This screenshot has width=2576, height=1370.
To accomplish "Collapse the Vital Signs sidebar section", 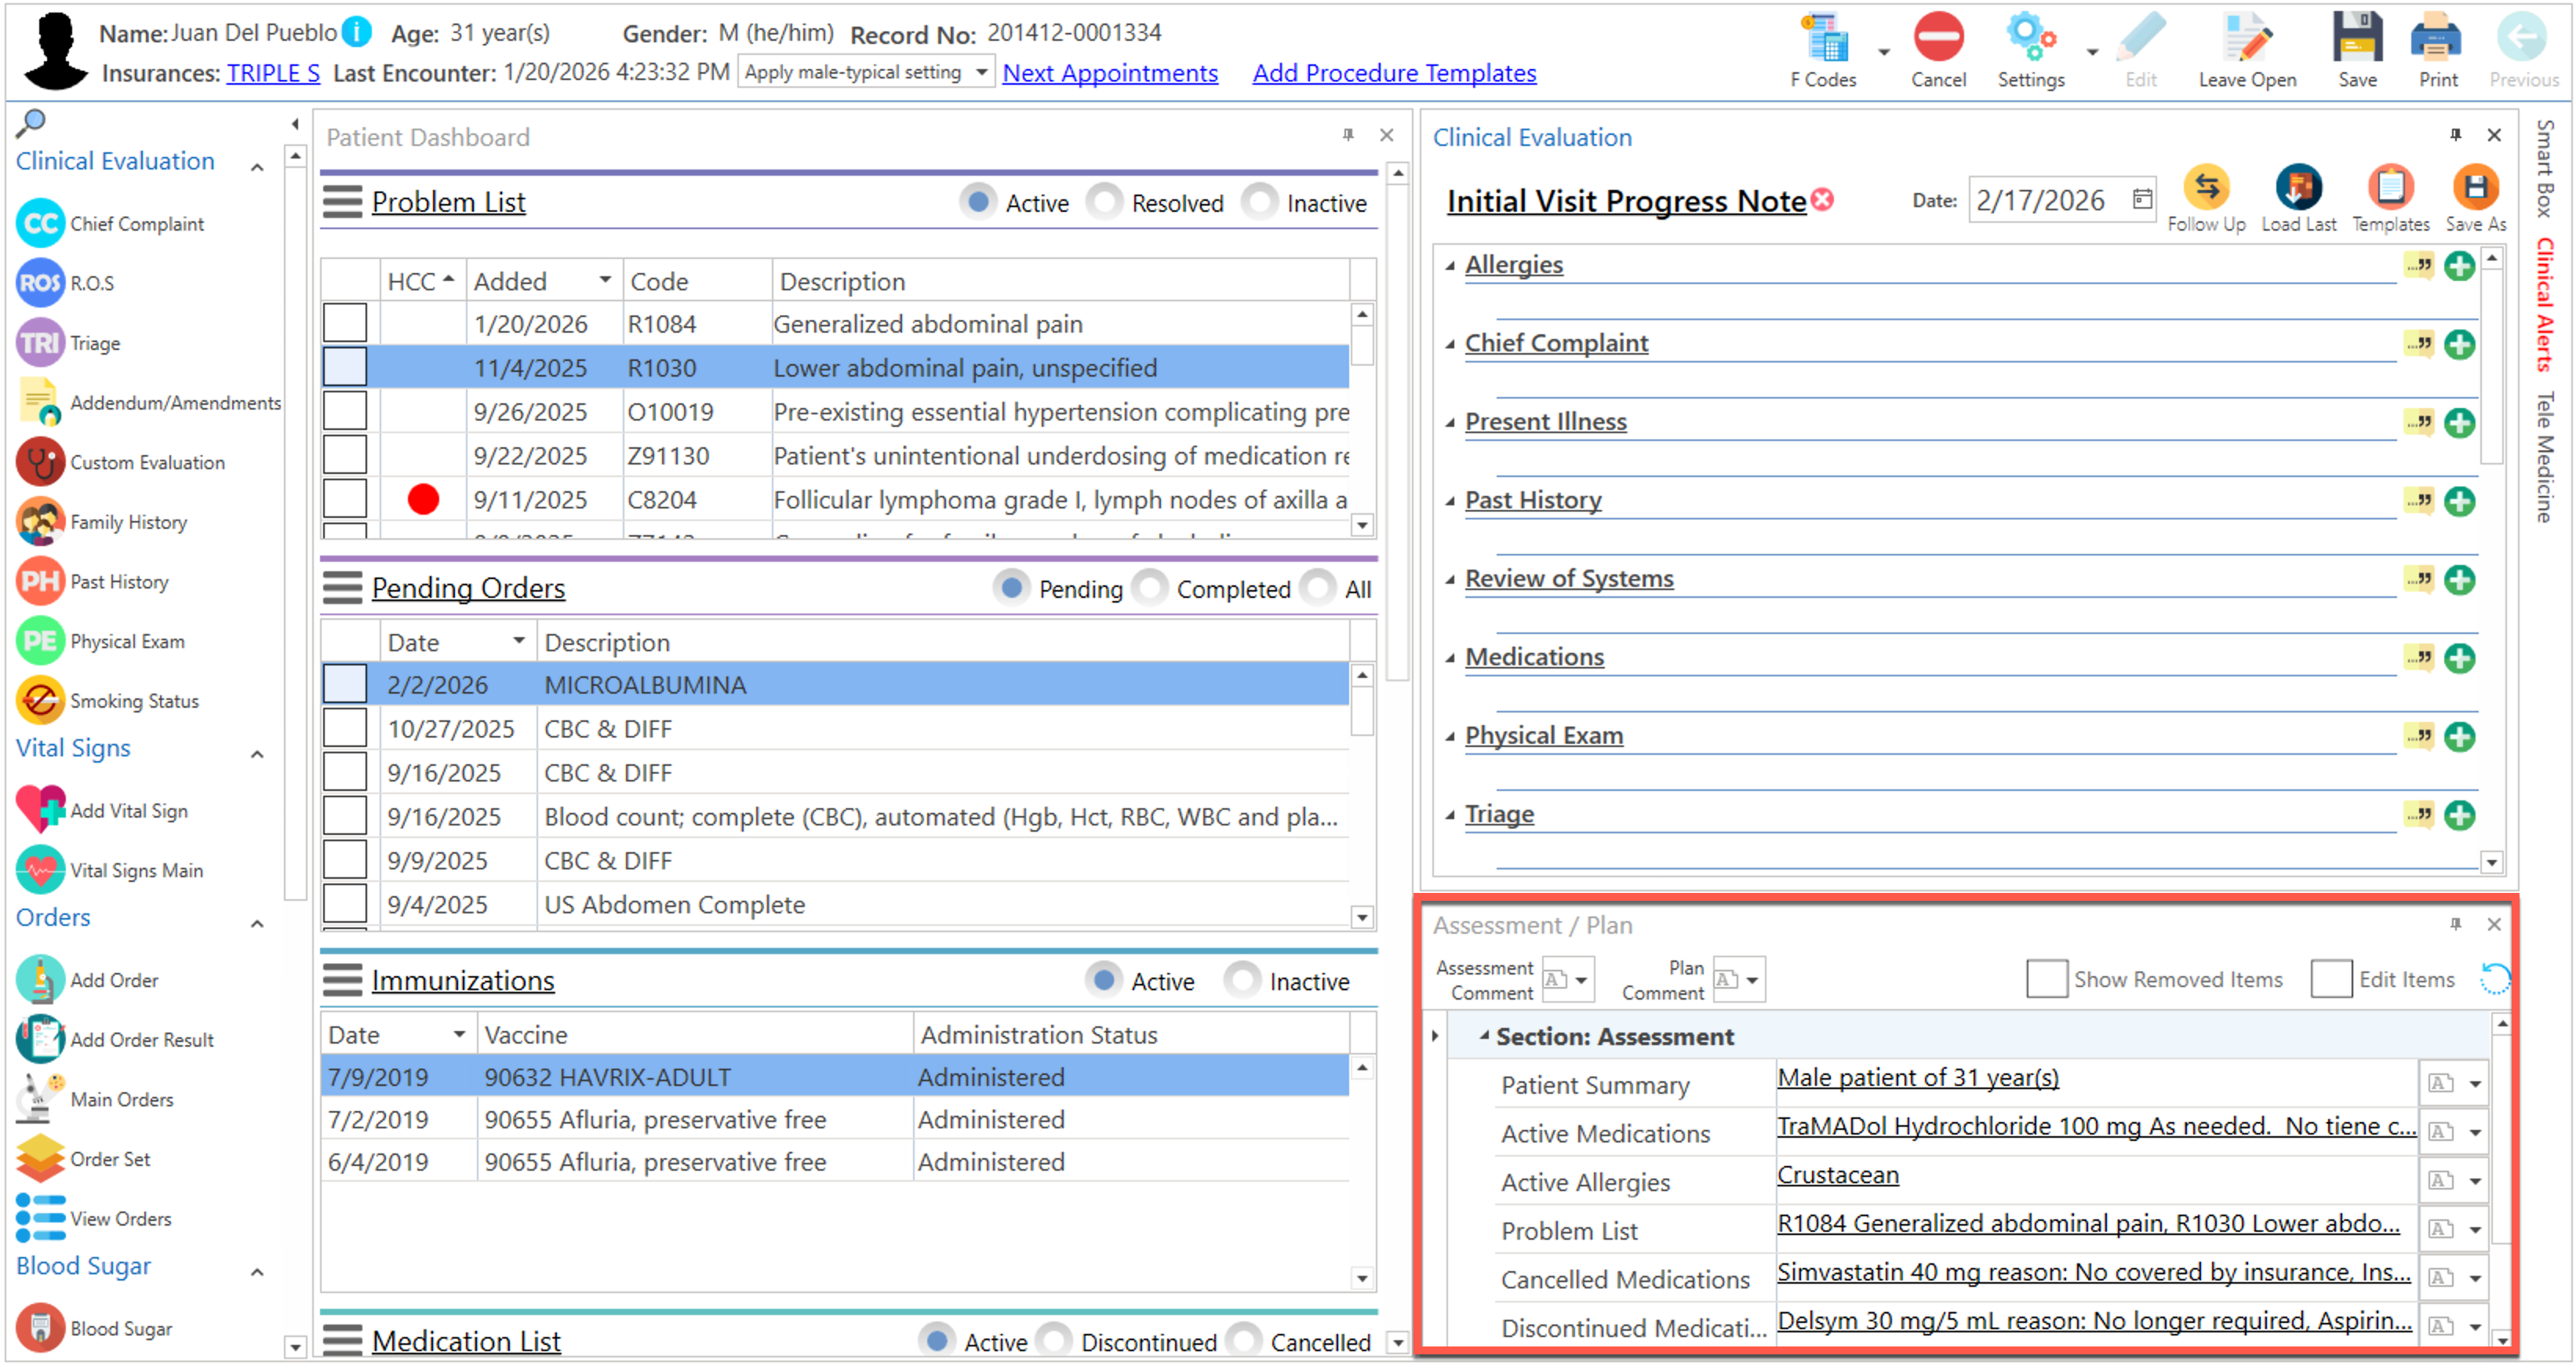I will pyautogui.click(x=257, y=754).
